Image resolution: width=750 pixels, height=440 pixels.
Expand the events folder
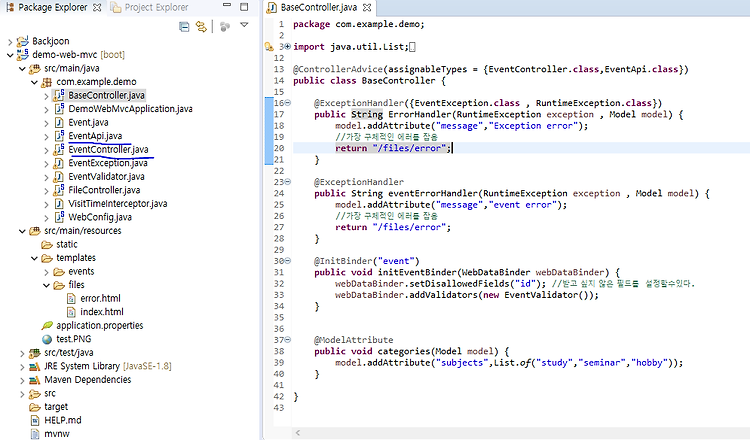46,272
